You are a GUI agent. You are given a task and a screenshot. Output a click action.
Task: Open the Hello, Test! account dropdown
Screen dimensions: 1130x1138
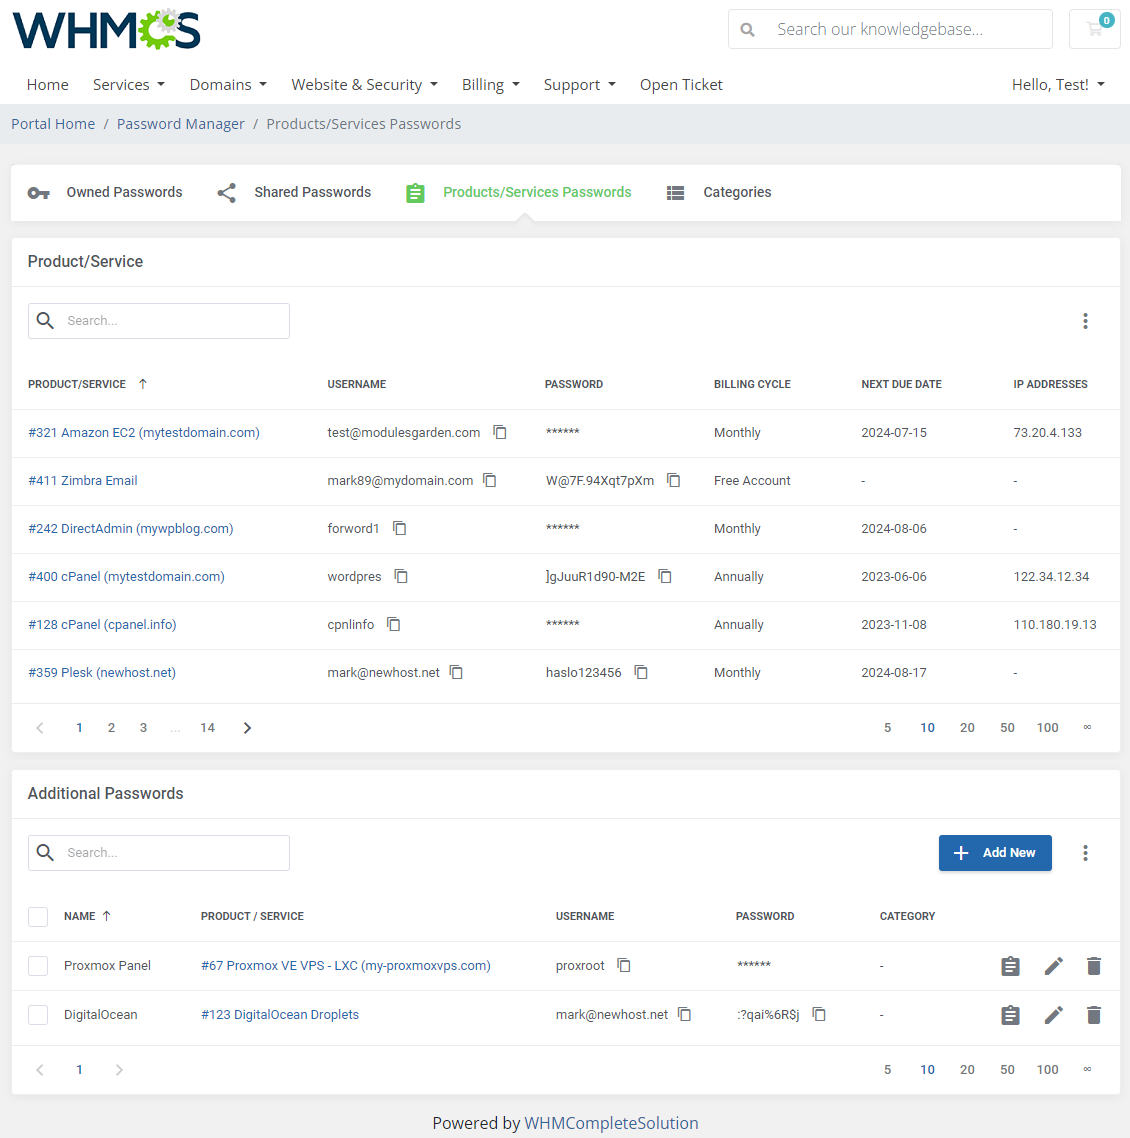1058,85
